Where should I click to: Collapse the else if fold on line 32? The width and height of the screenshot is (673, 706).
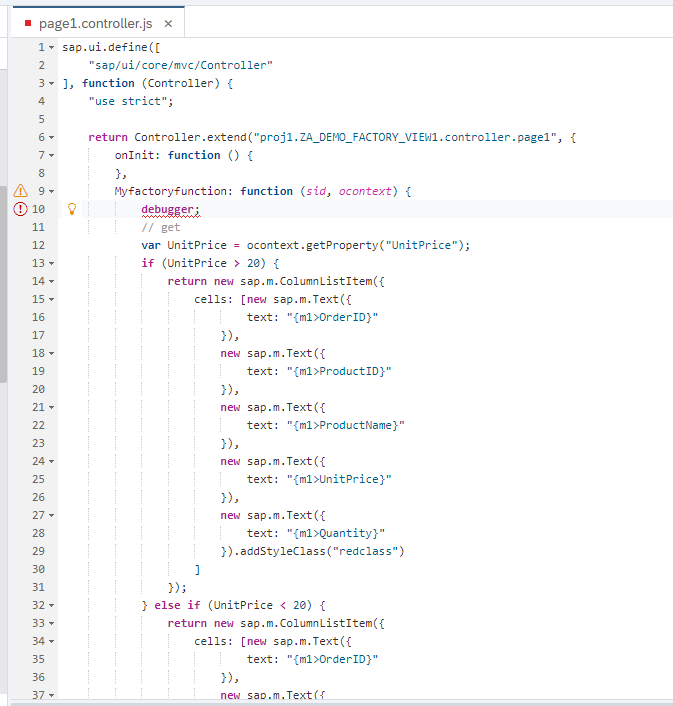(51, 606)
